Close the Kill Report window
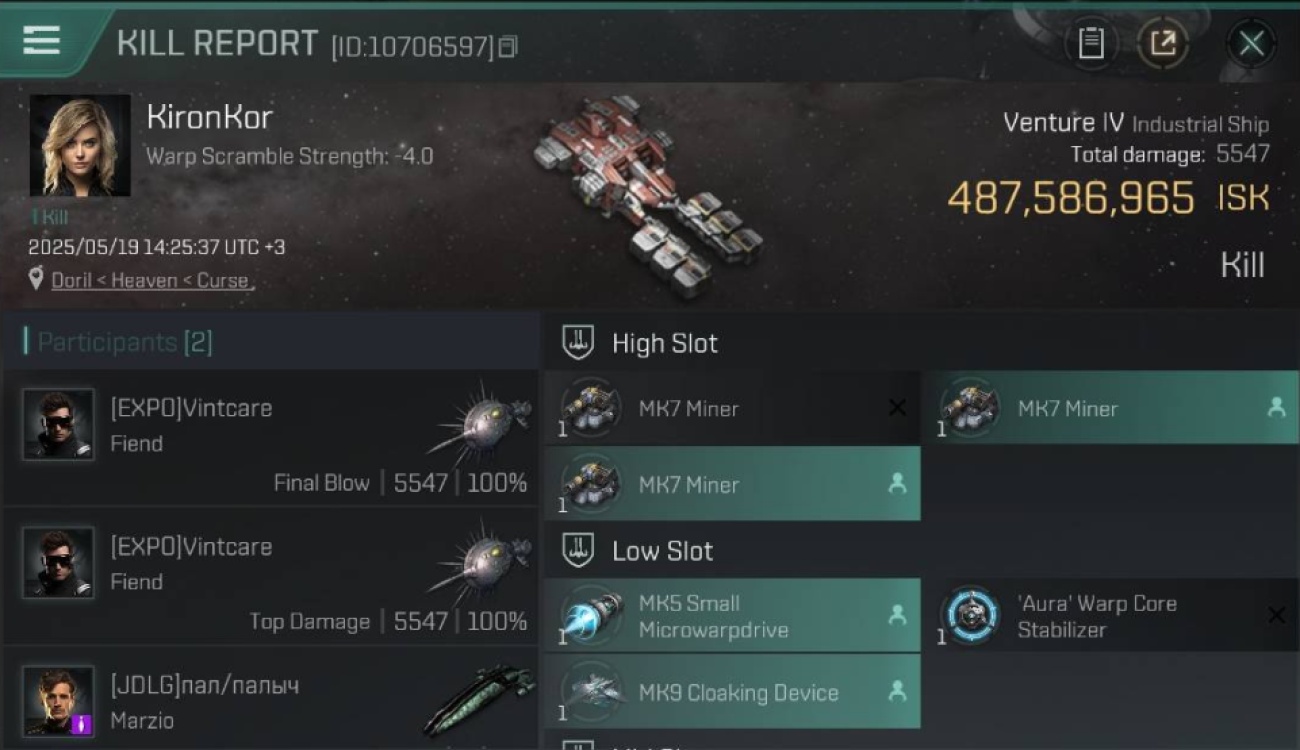The image size is (1300, 750). (x=1251, y=43)
